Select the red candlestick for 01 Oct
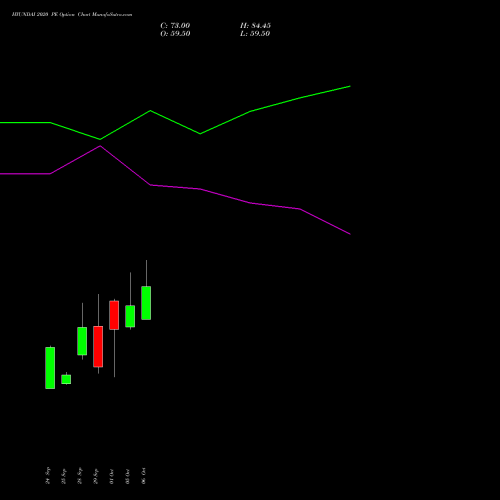 pyautogui.click(x=114, y=315)
